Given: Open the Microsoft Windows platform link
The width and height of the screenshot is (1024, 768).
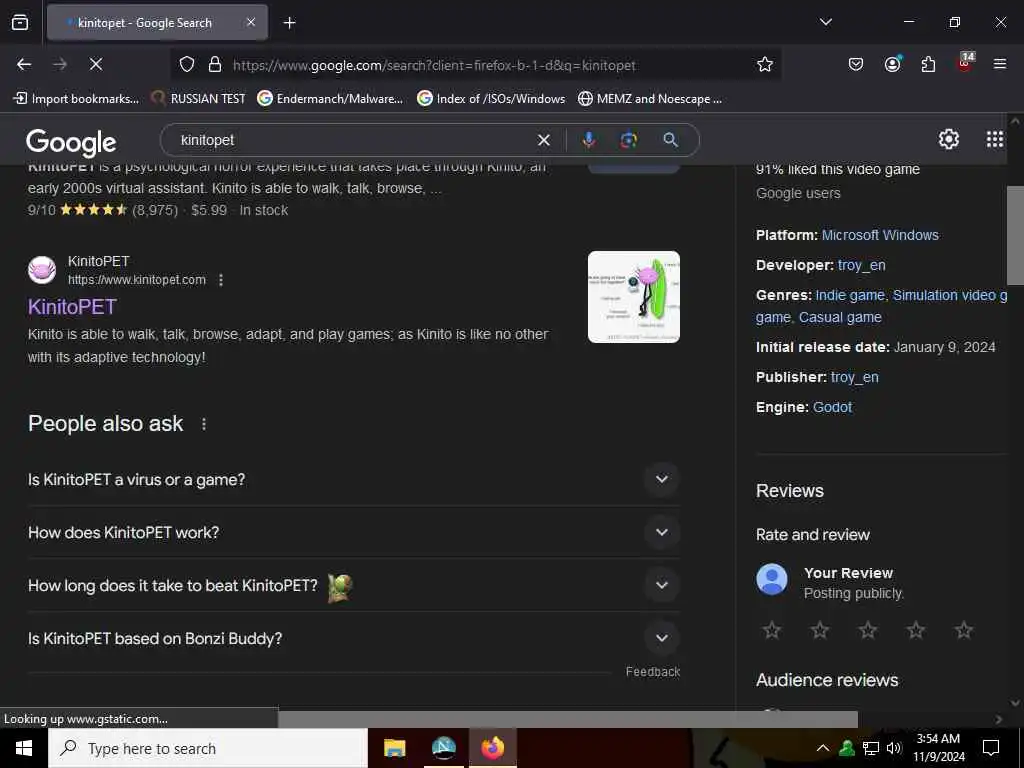Looking at the screenshot, I should [880, 235].
